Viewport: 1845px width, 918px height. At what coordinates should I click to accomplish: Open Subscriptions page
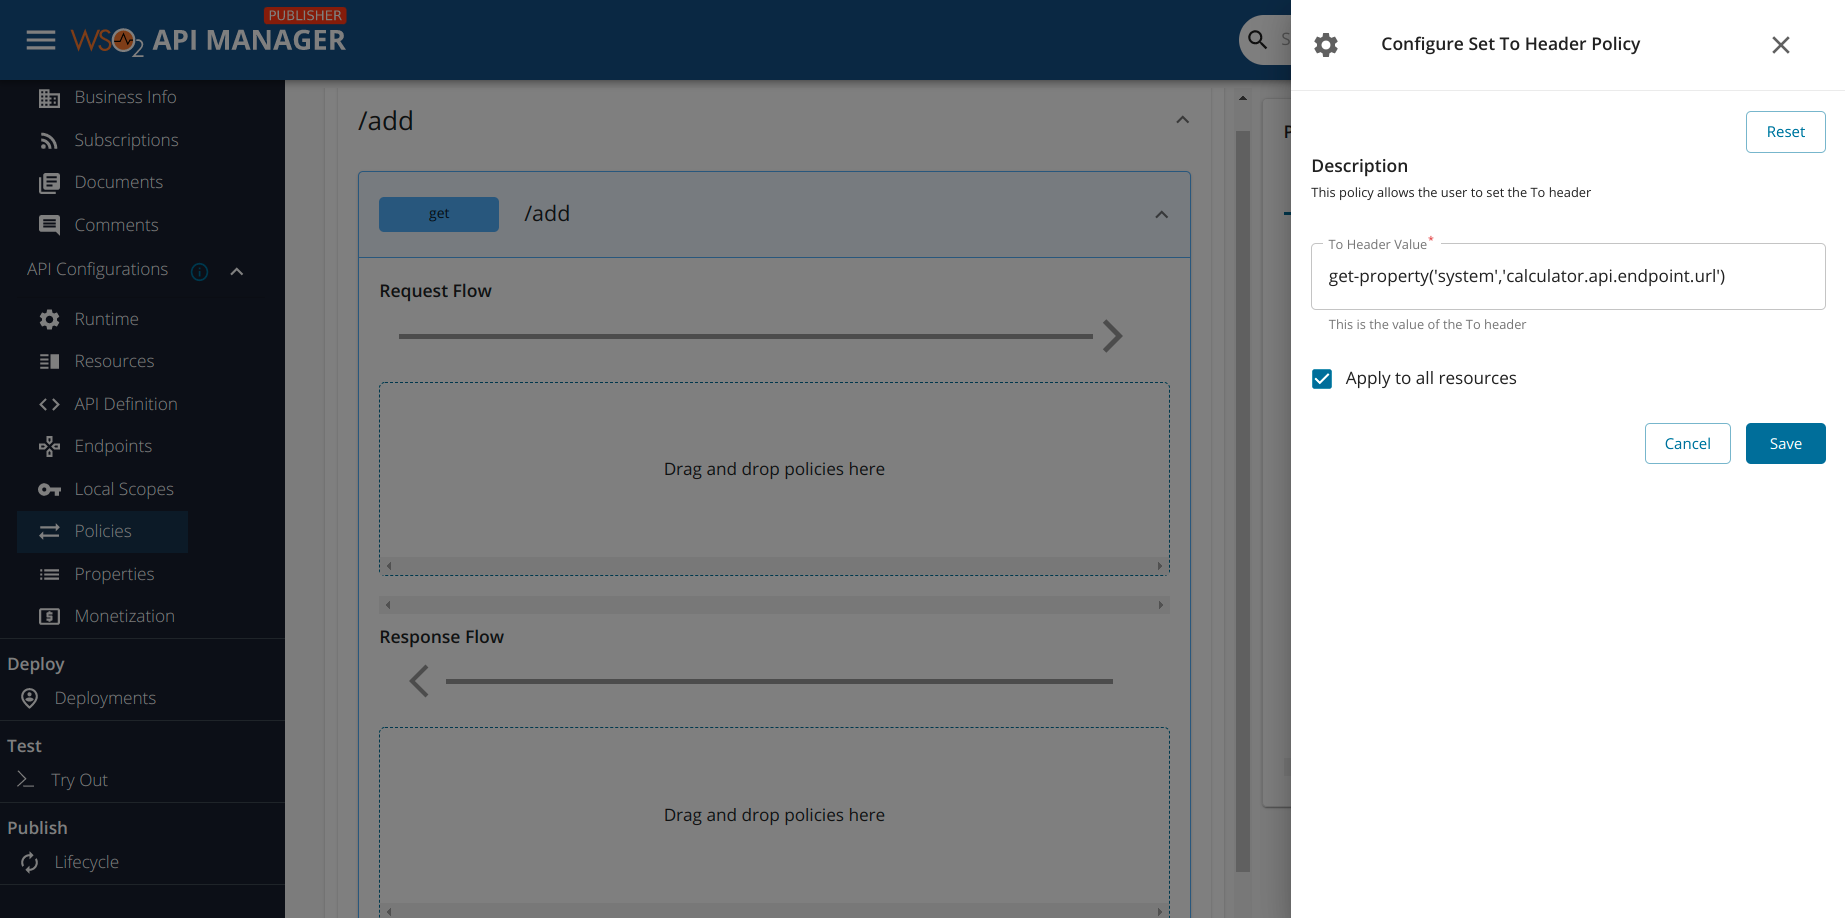[126, 141]
